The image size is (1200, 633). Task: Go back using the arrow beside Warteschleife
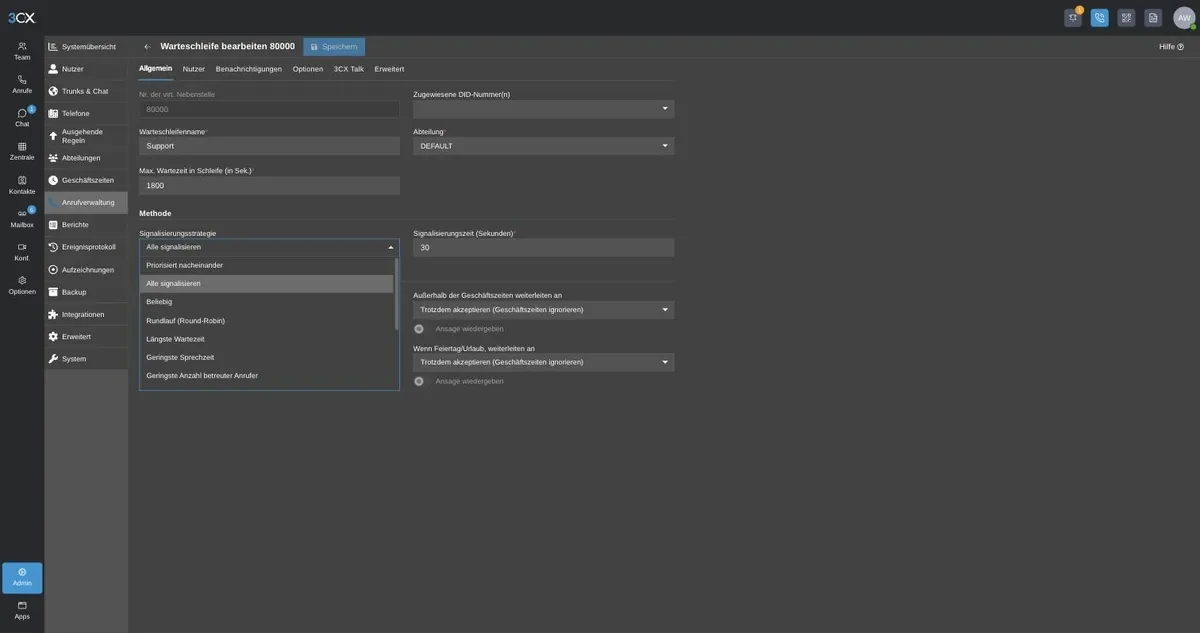point(148,47)
